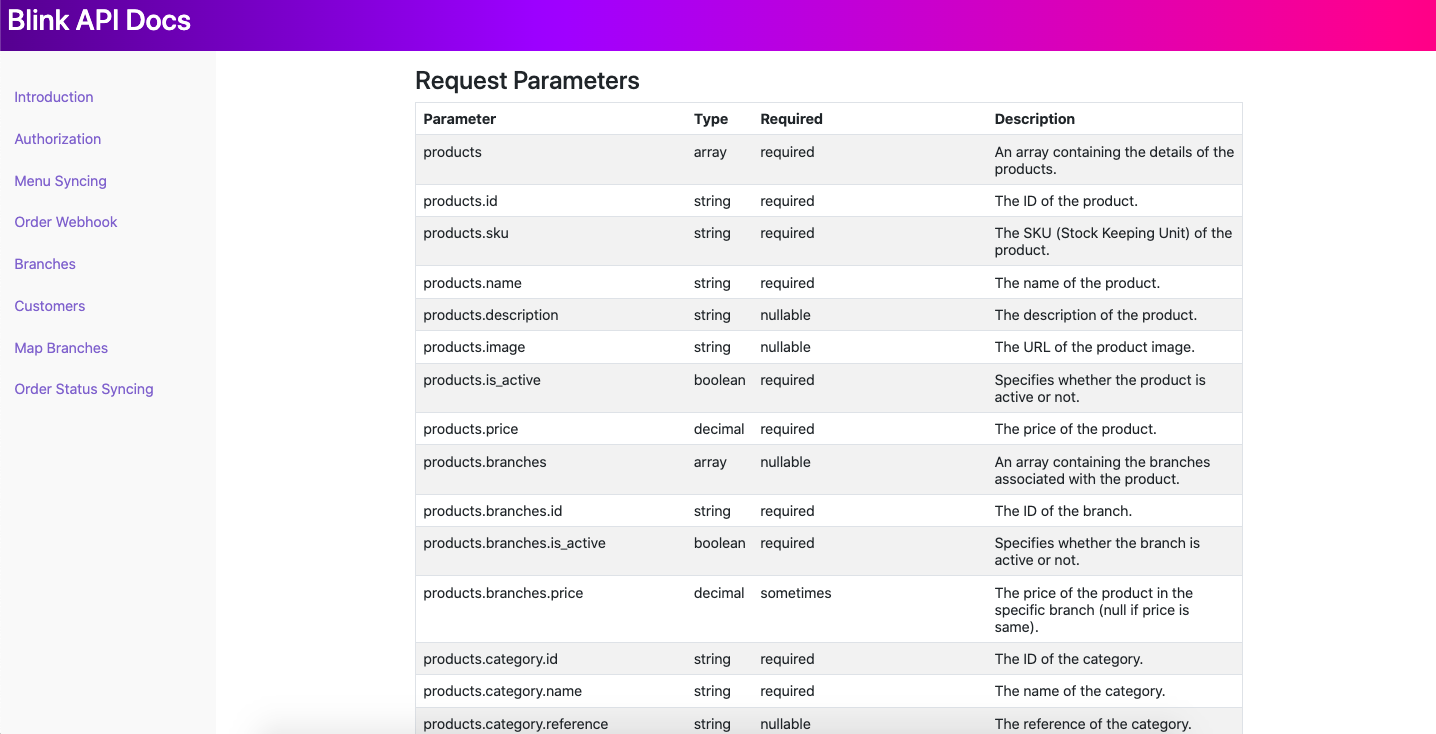Click the 'sometimes' required value
Image resolution: width=1436 pixels, height=734 pixels.
pos(796,593)
